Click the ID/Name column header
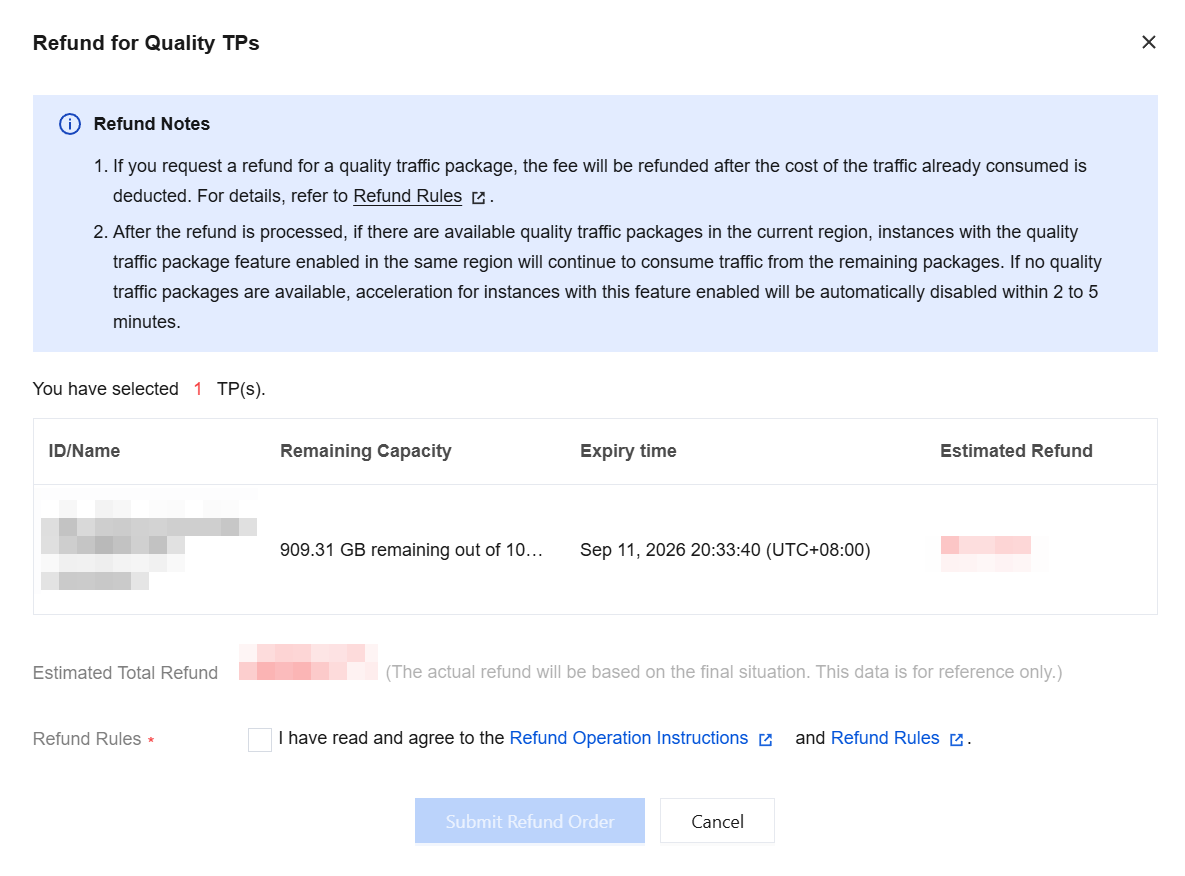The width and height of the screenshot is (1185, 876). click(84, 451)
